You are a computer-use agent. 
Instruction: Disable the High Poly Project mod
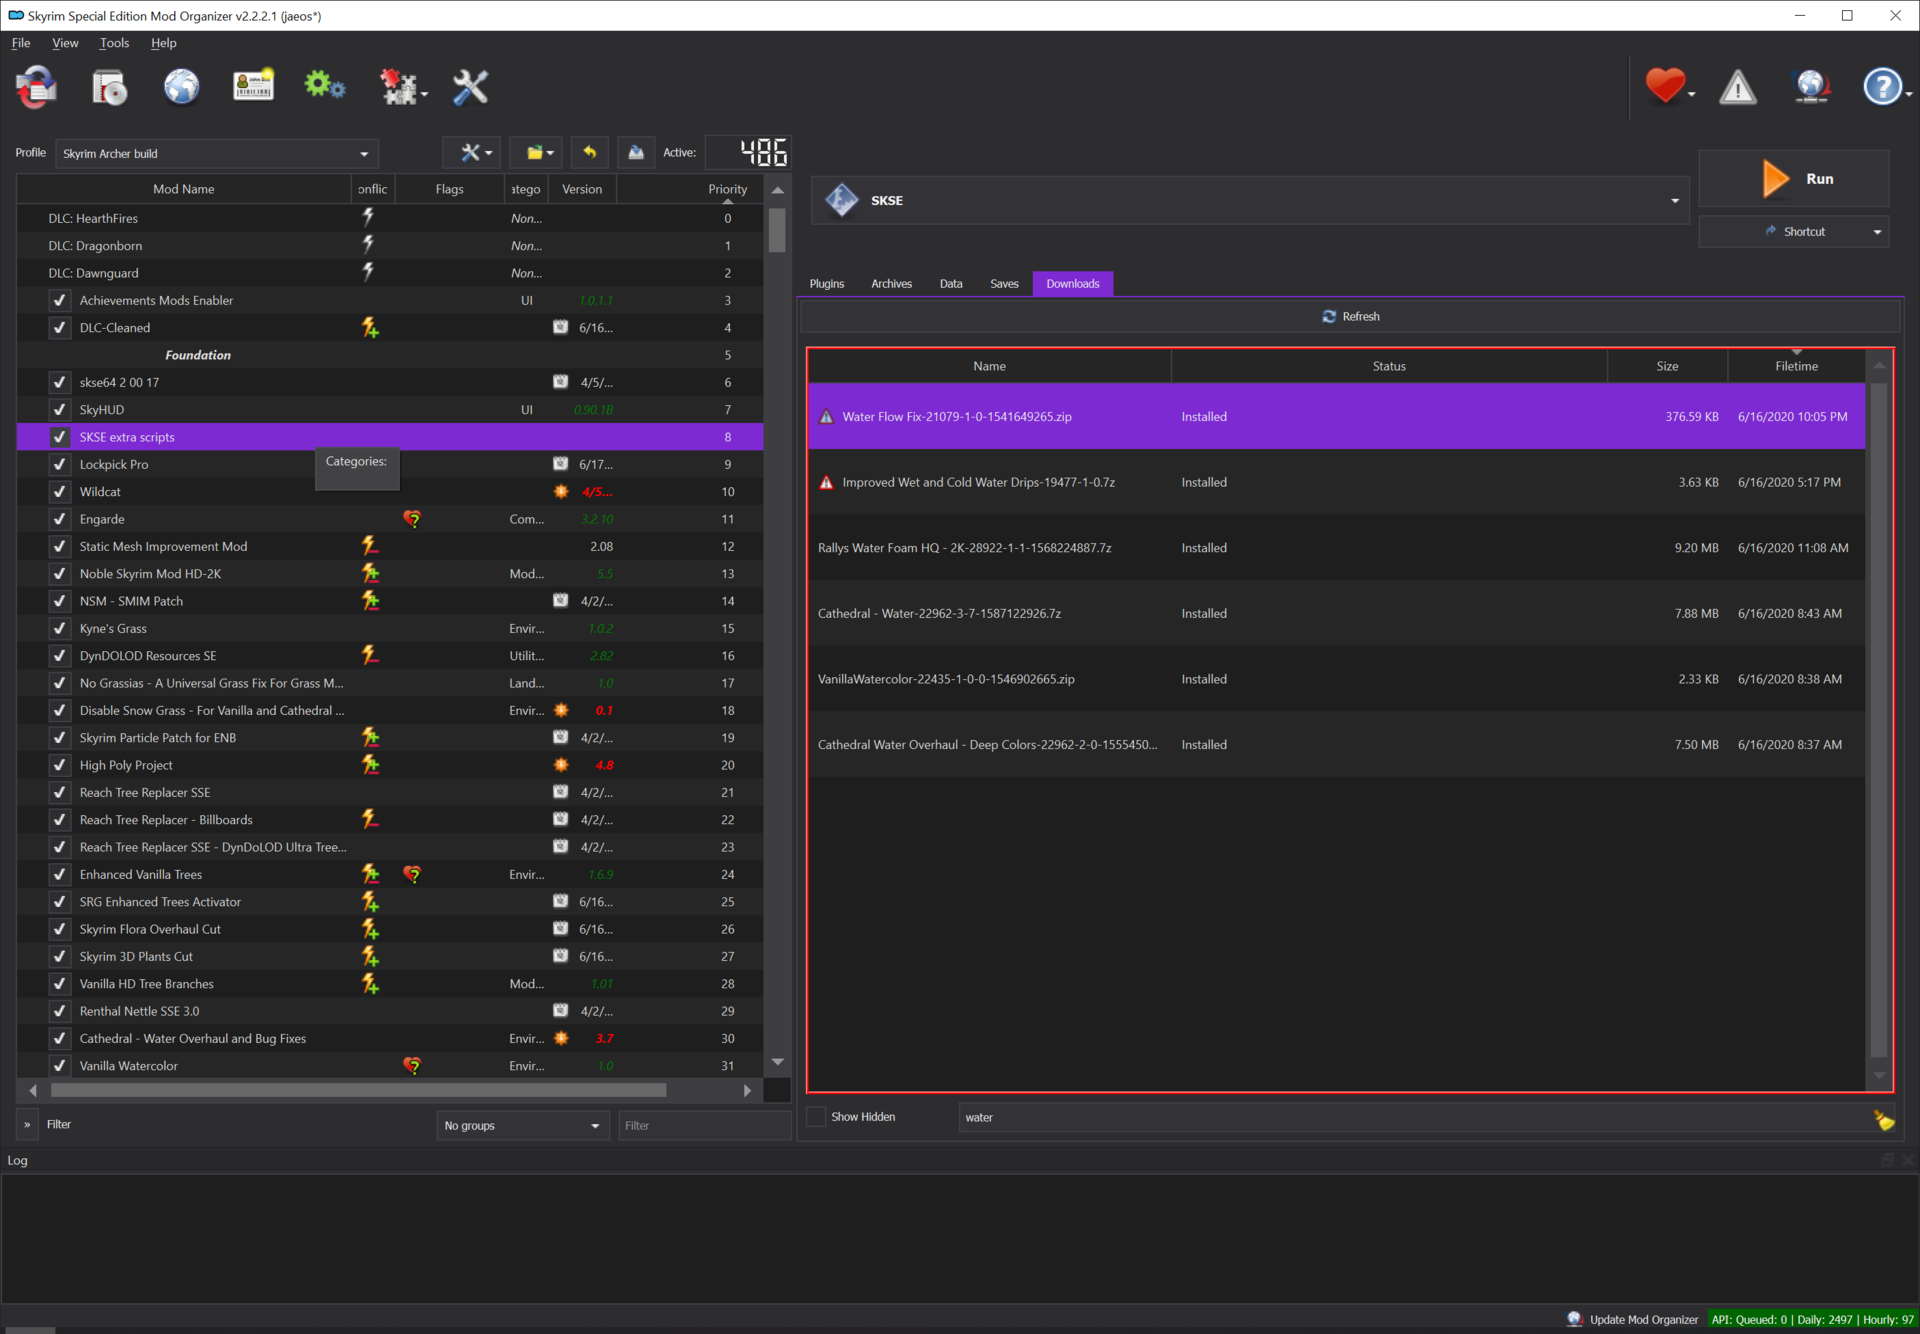(x=60, y=765)
